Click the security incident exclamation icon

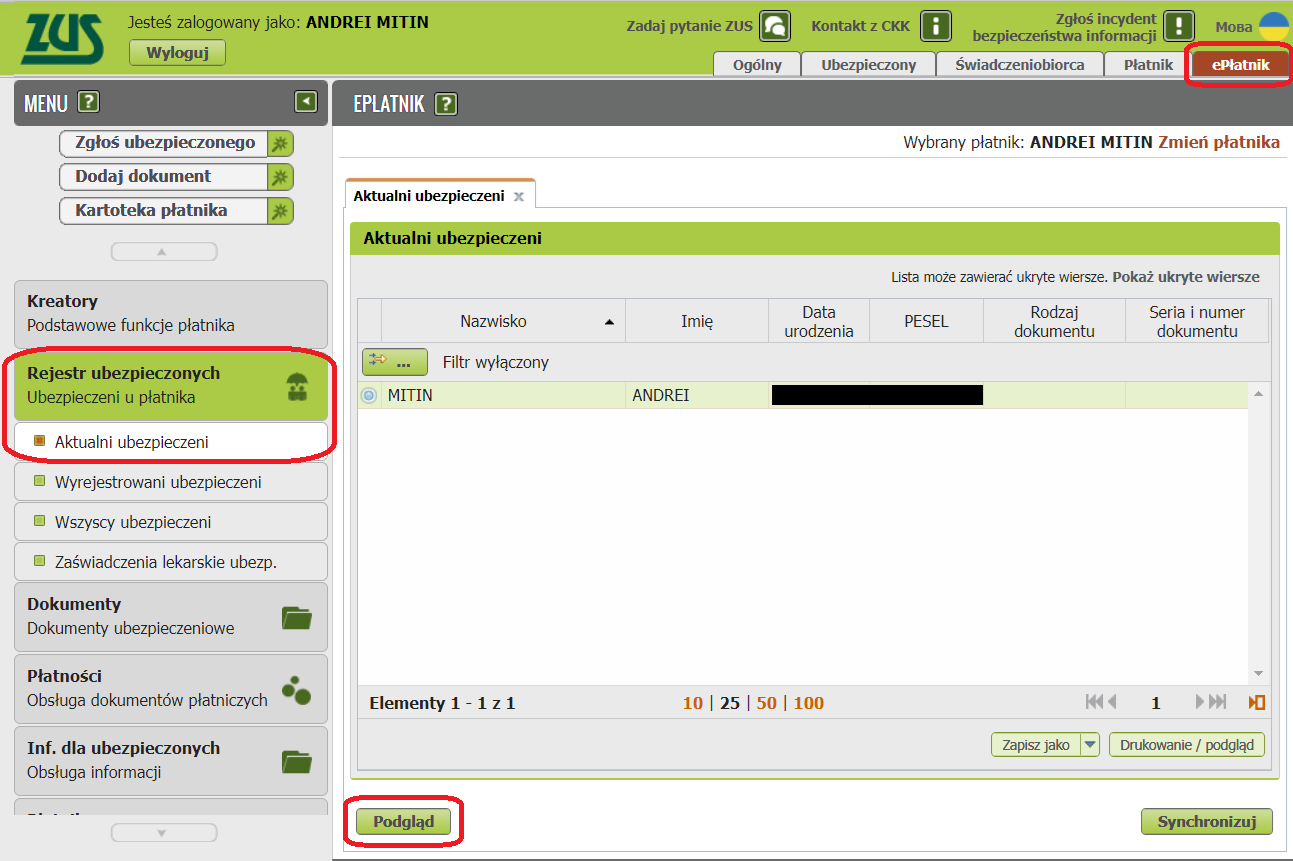1179,26
